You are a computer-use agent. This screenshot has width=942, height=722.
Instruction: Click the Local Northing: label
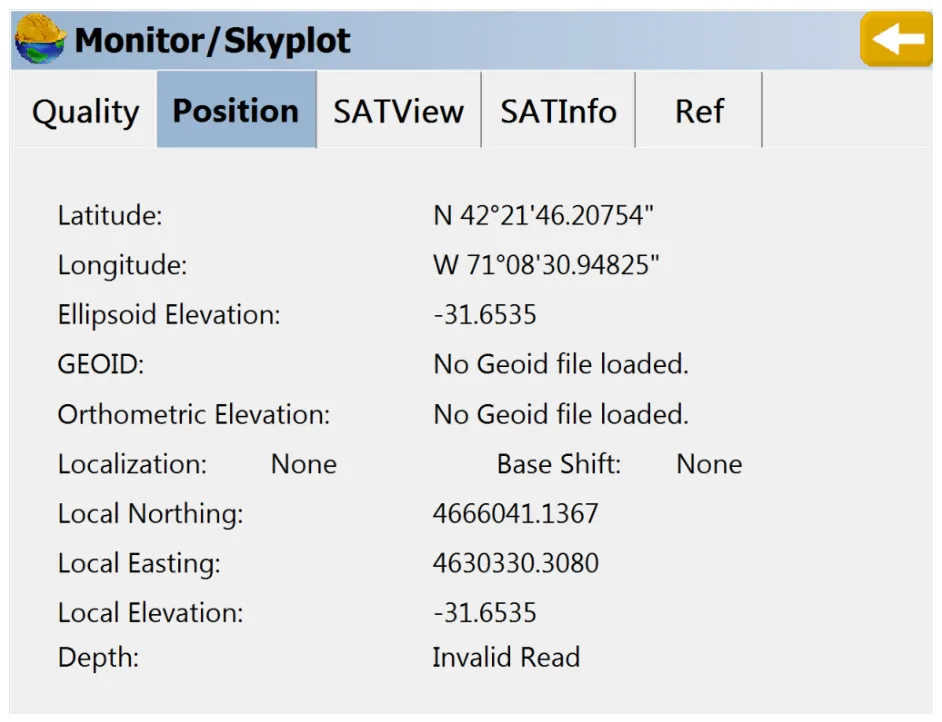(x=150, y=514)
